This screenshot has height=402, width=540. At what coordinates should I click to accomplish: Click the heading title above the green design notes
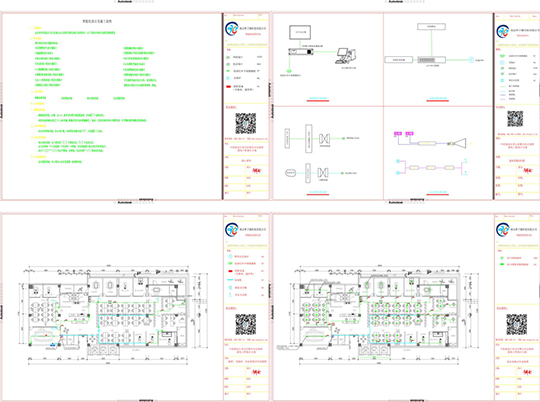tap(97, 21)
